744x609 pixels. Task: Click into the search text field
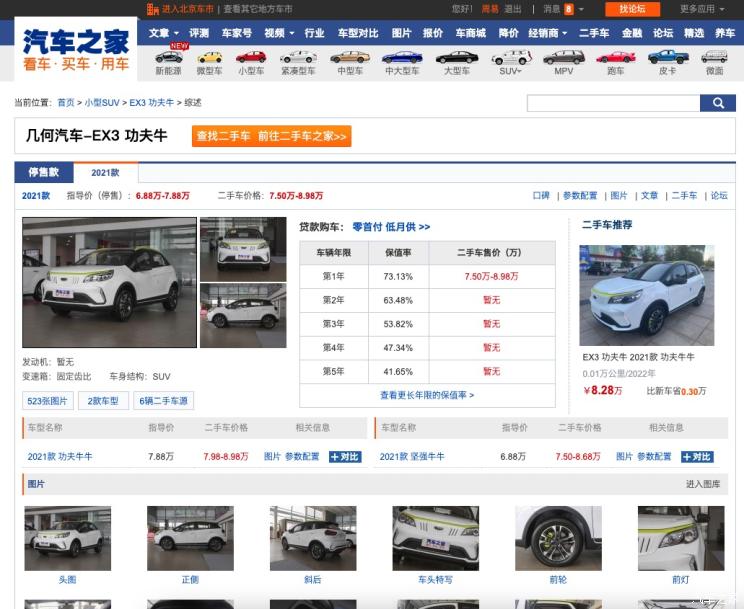pyautogui.click(x=612, y=103)
